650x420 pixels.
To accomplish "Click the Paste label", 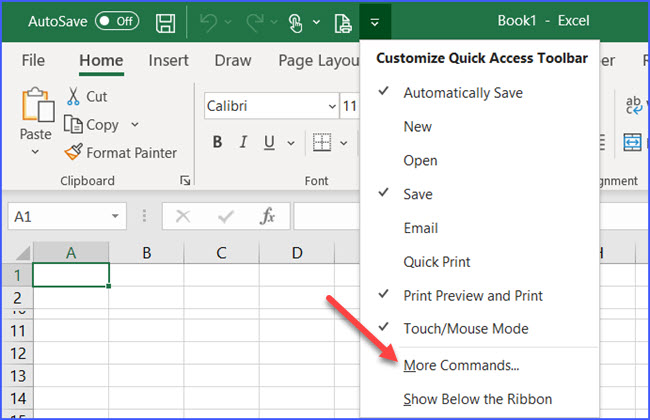I will [36, 134].
